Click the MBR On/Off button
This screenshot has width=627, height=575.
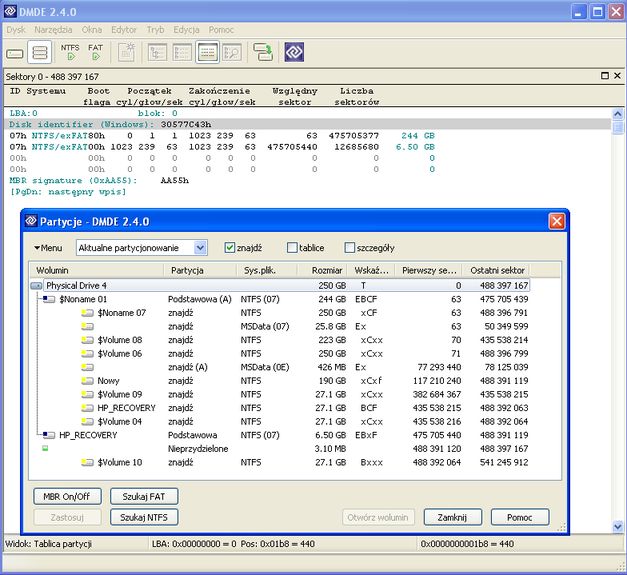point(67,497)
